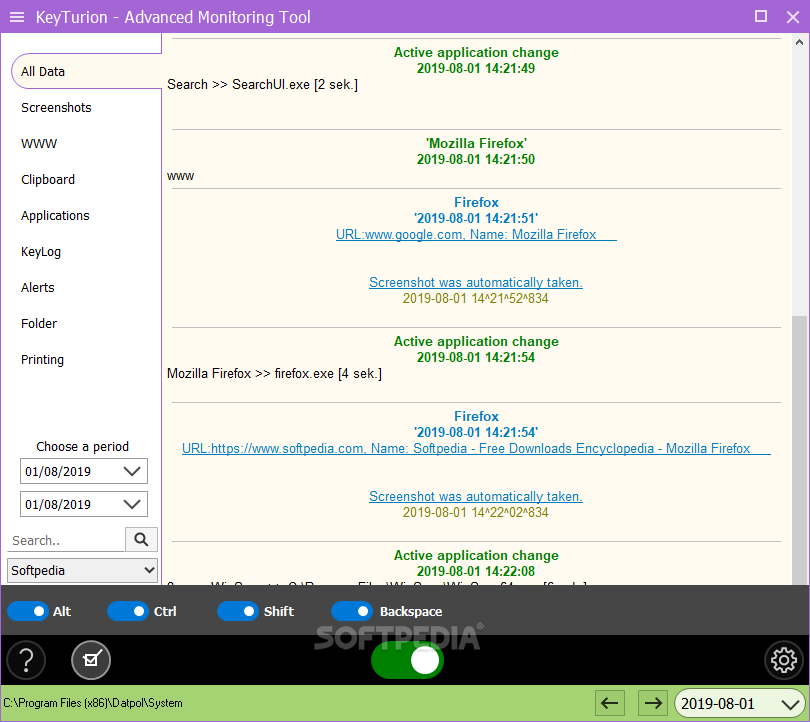810x722 pixels.
Task: Click the C:\Program Files (x86)\Datpol\System path
Action: (x=93, y=703)
